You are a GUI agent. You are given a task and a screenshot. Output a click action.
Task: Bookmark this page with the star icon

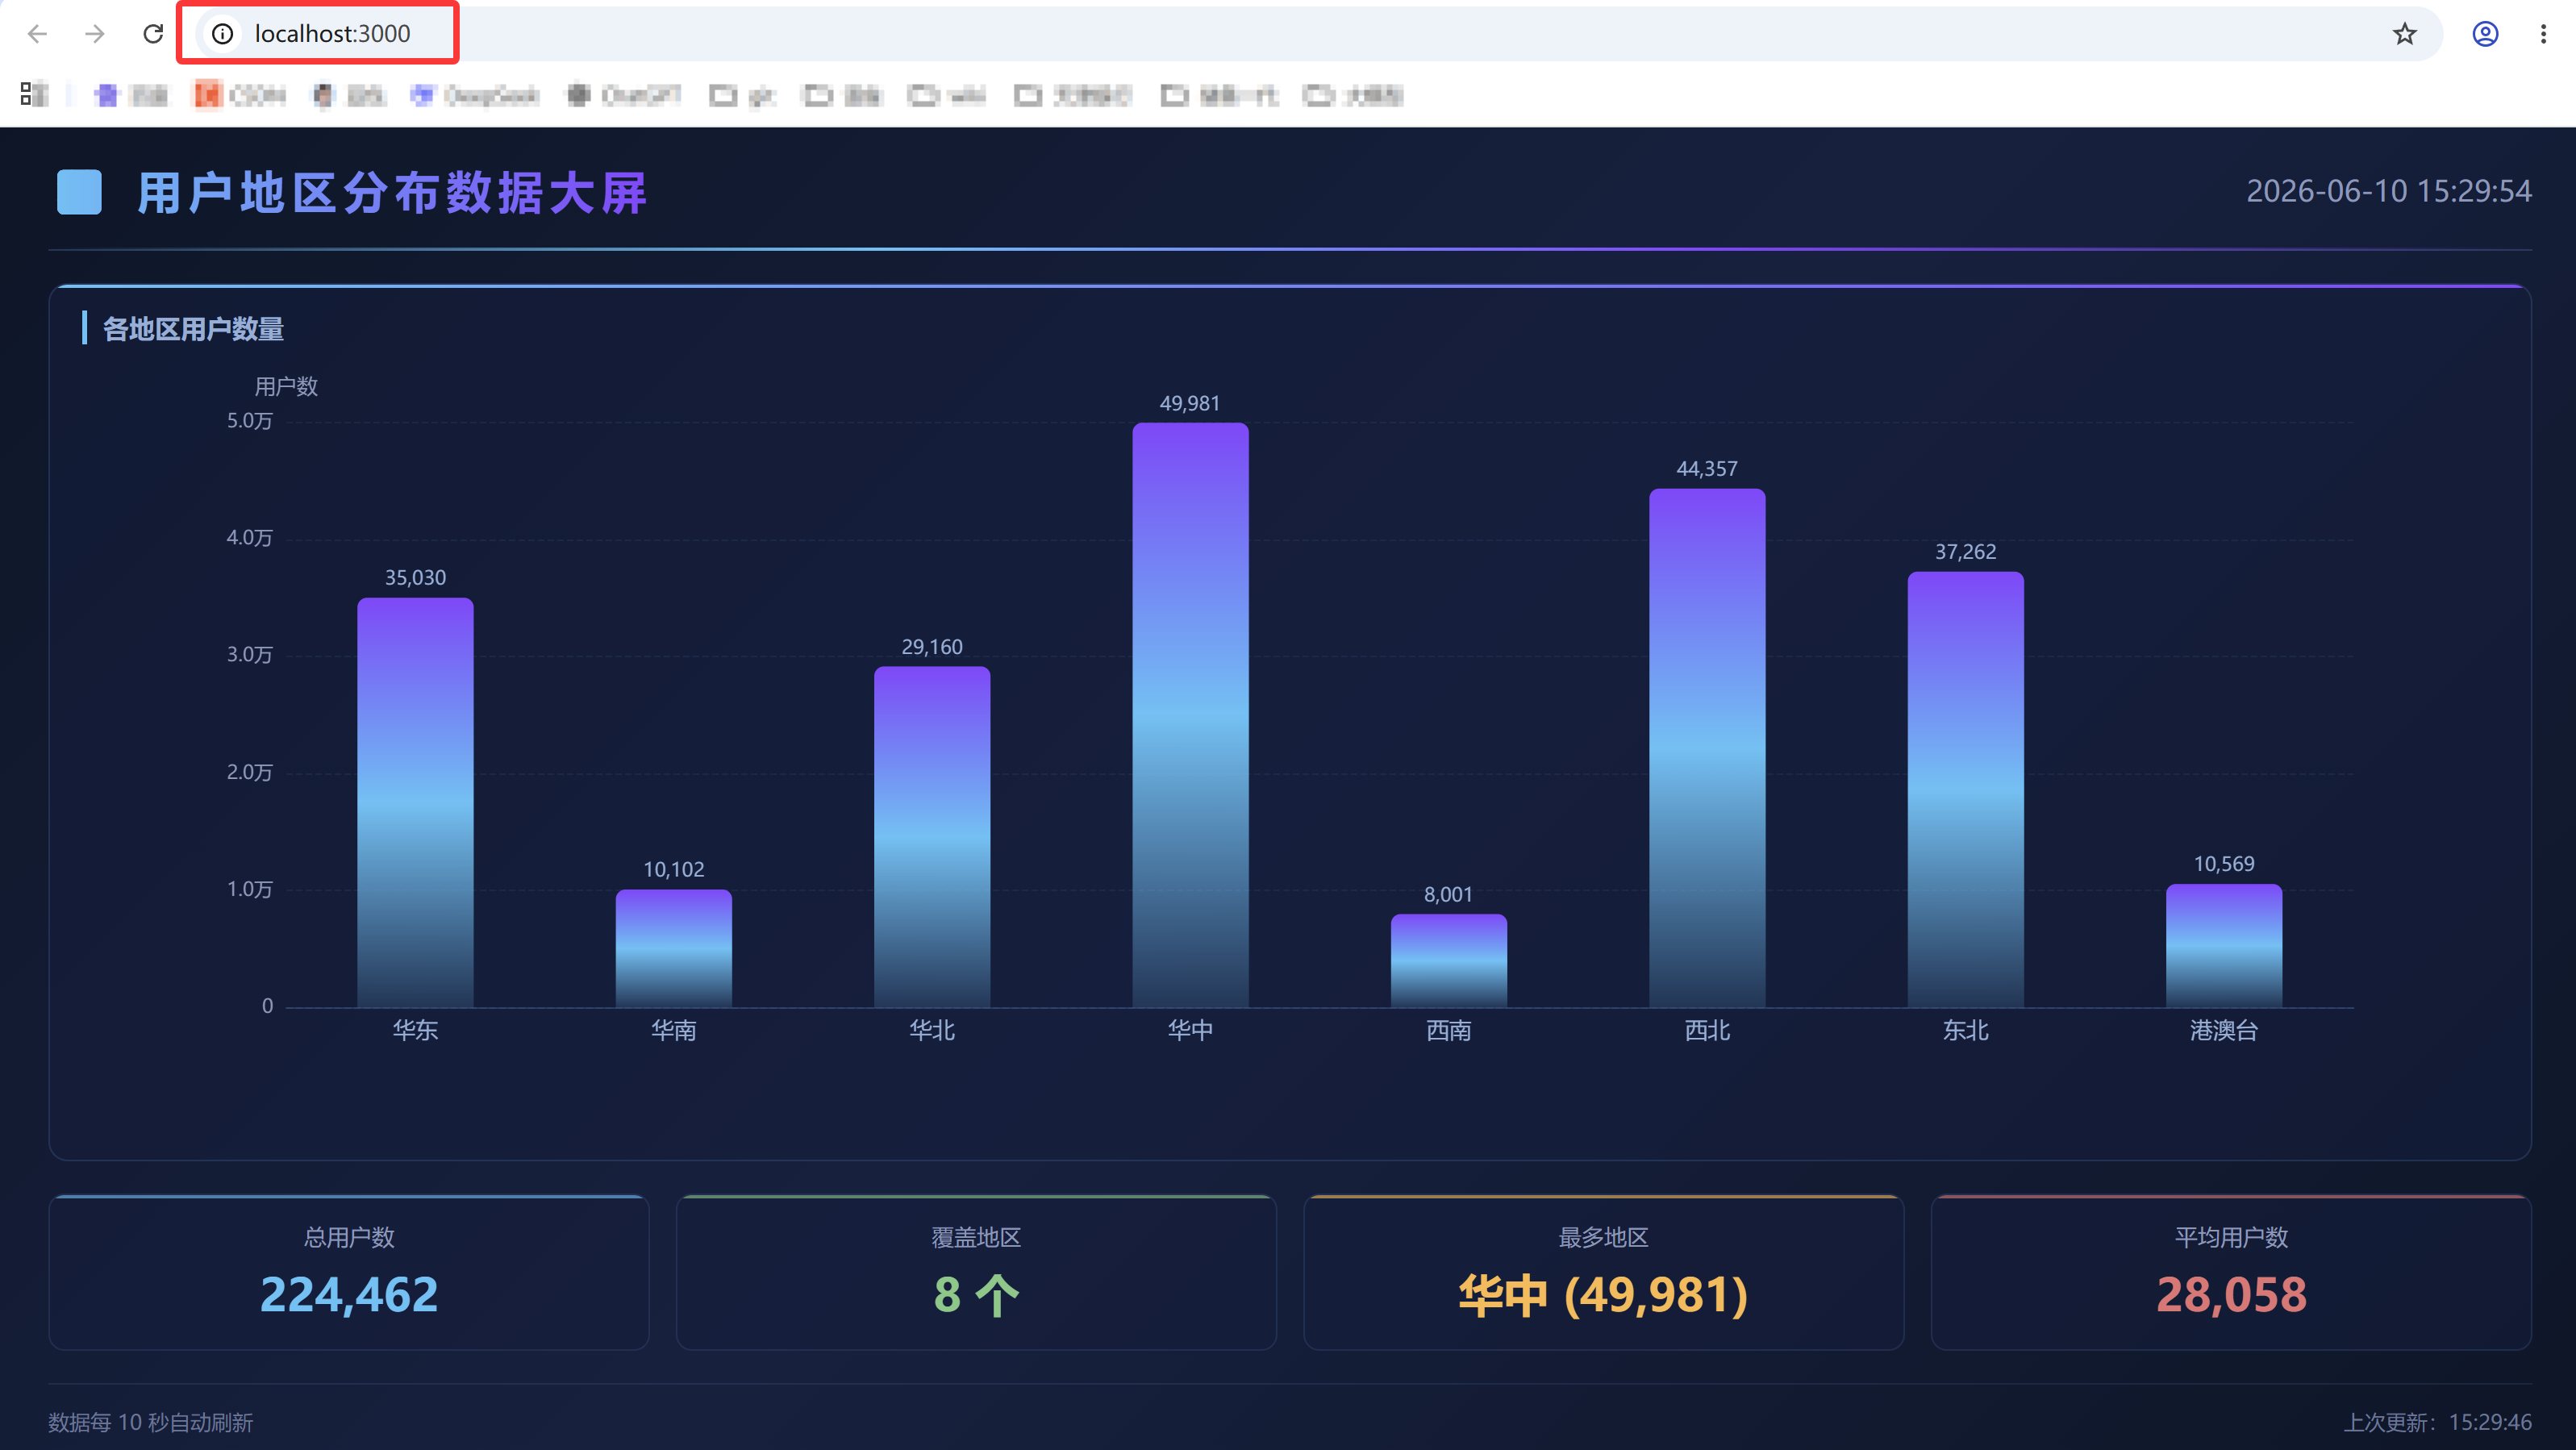(x=2404, y=34)
